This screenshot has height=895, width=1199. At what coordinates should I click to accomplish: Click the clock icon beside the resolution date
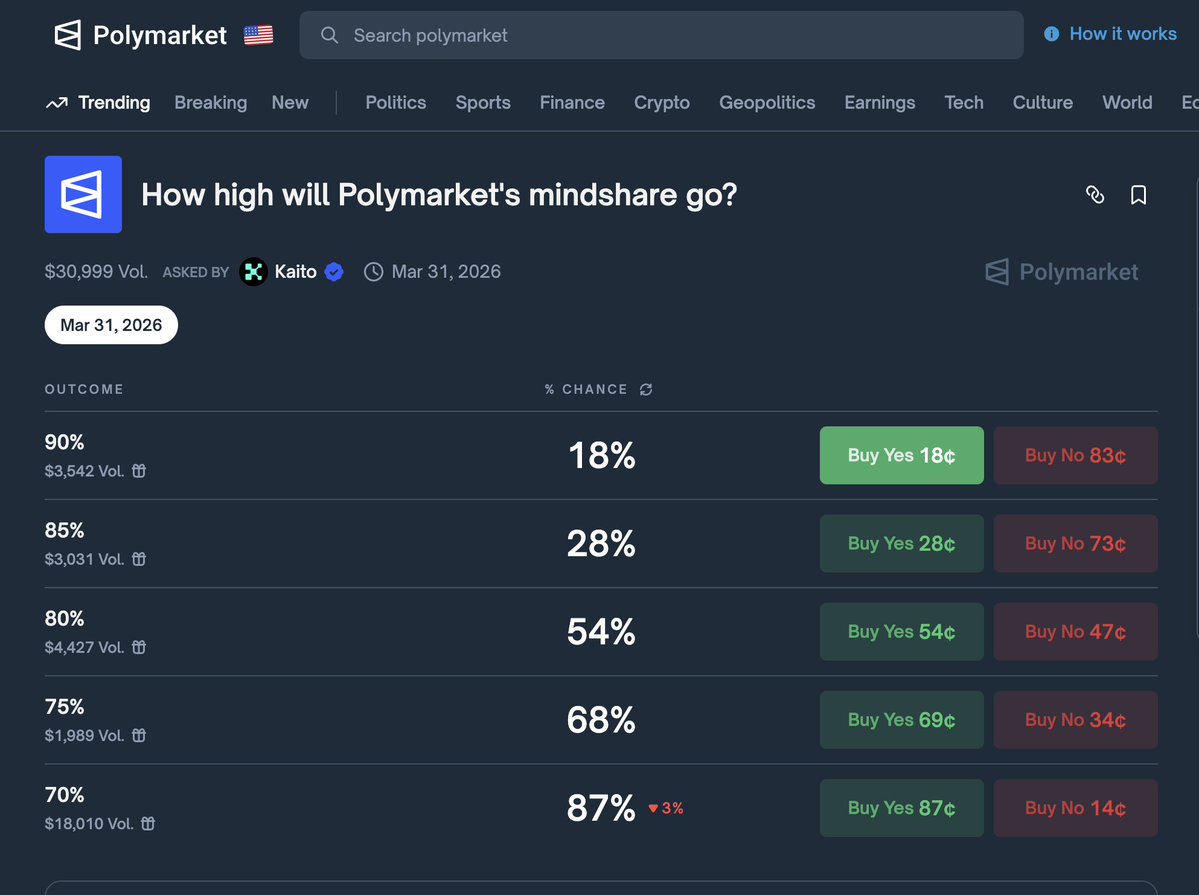[373, 271]
